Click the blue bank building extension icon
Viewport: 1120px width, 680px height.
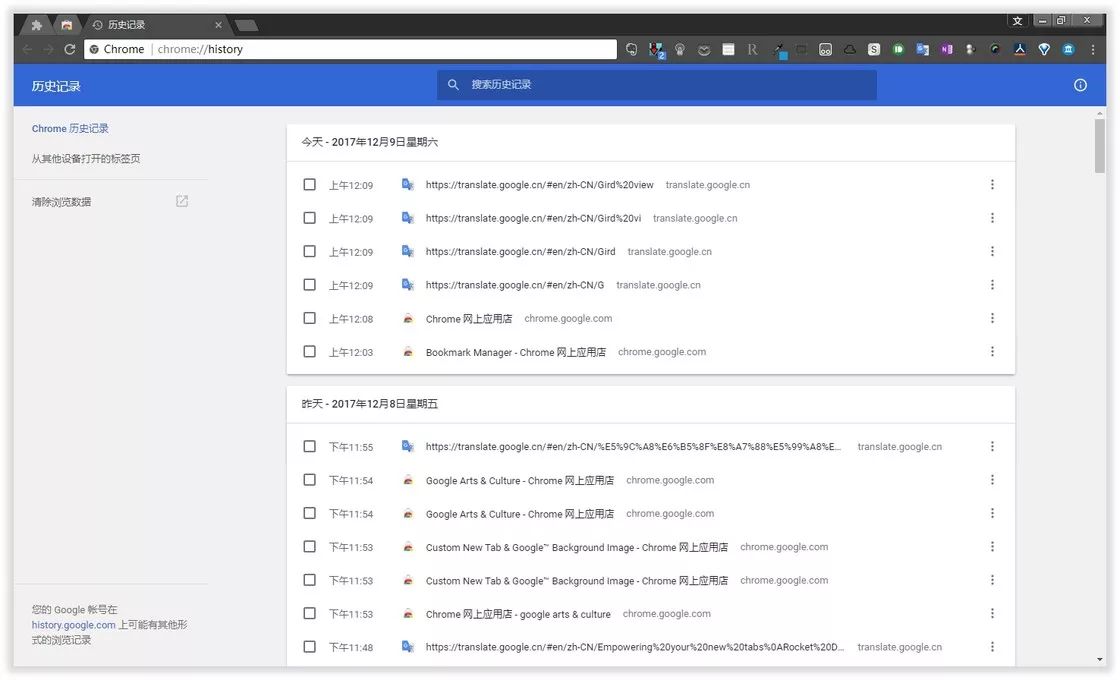click(x=1068, y=49)
